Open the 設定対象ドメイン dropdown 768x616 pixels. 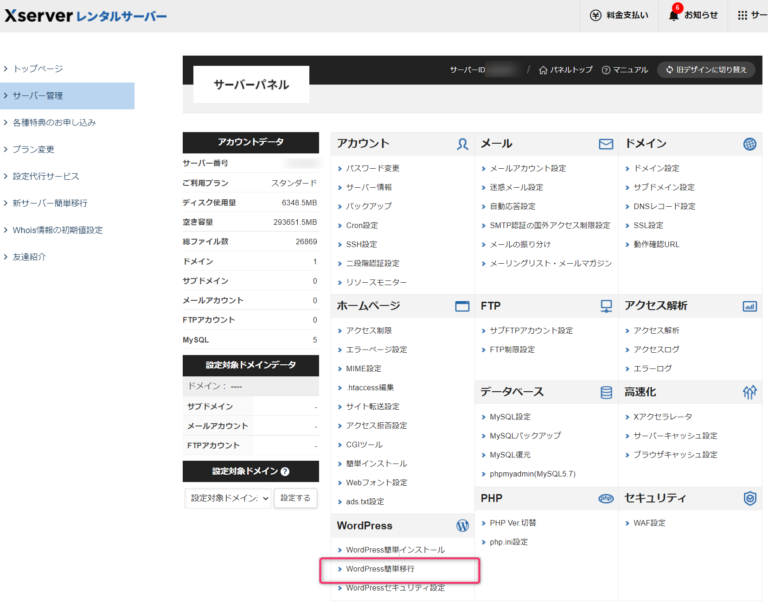(x=228, y=498)
